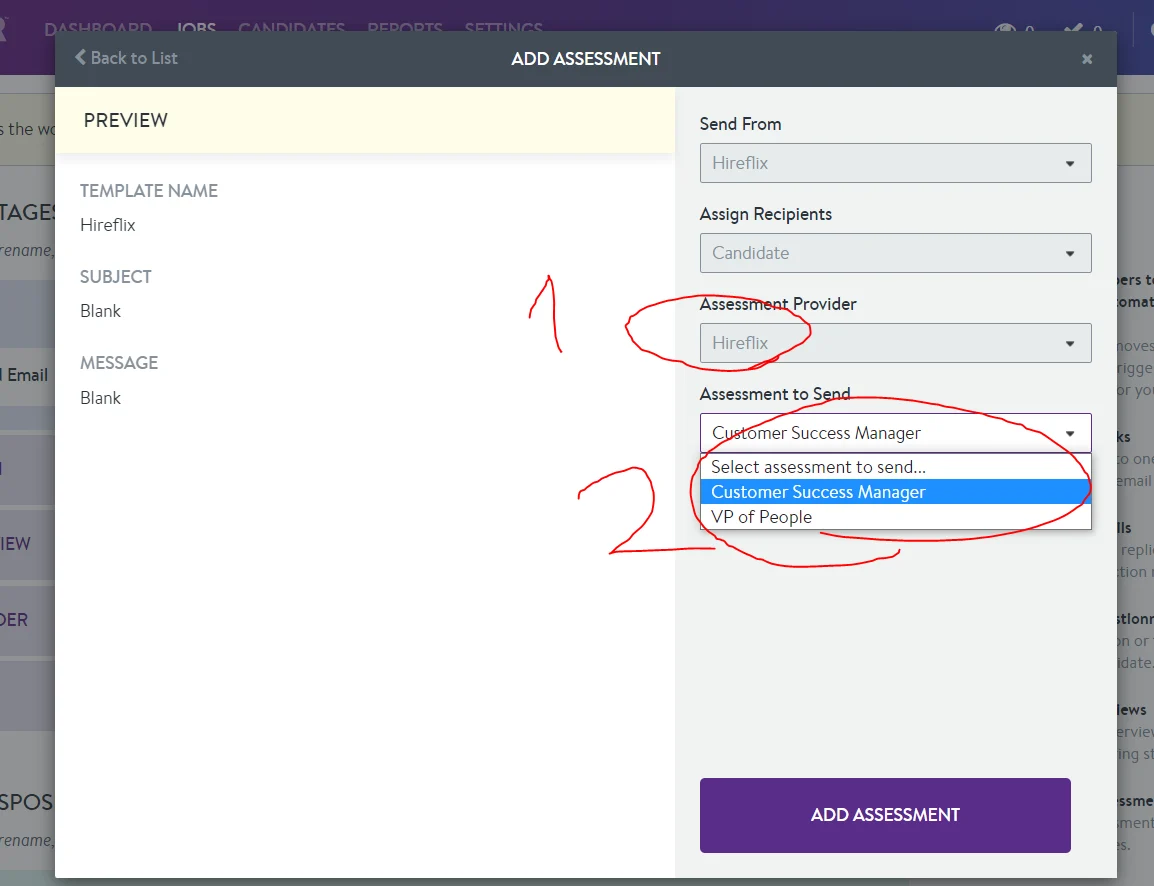Open the Reports nav item behind dialog
Viewport: 1154px width, 886px height.
click(x=405, y=27)
